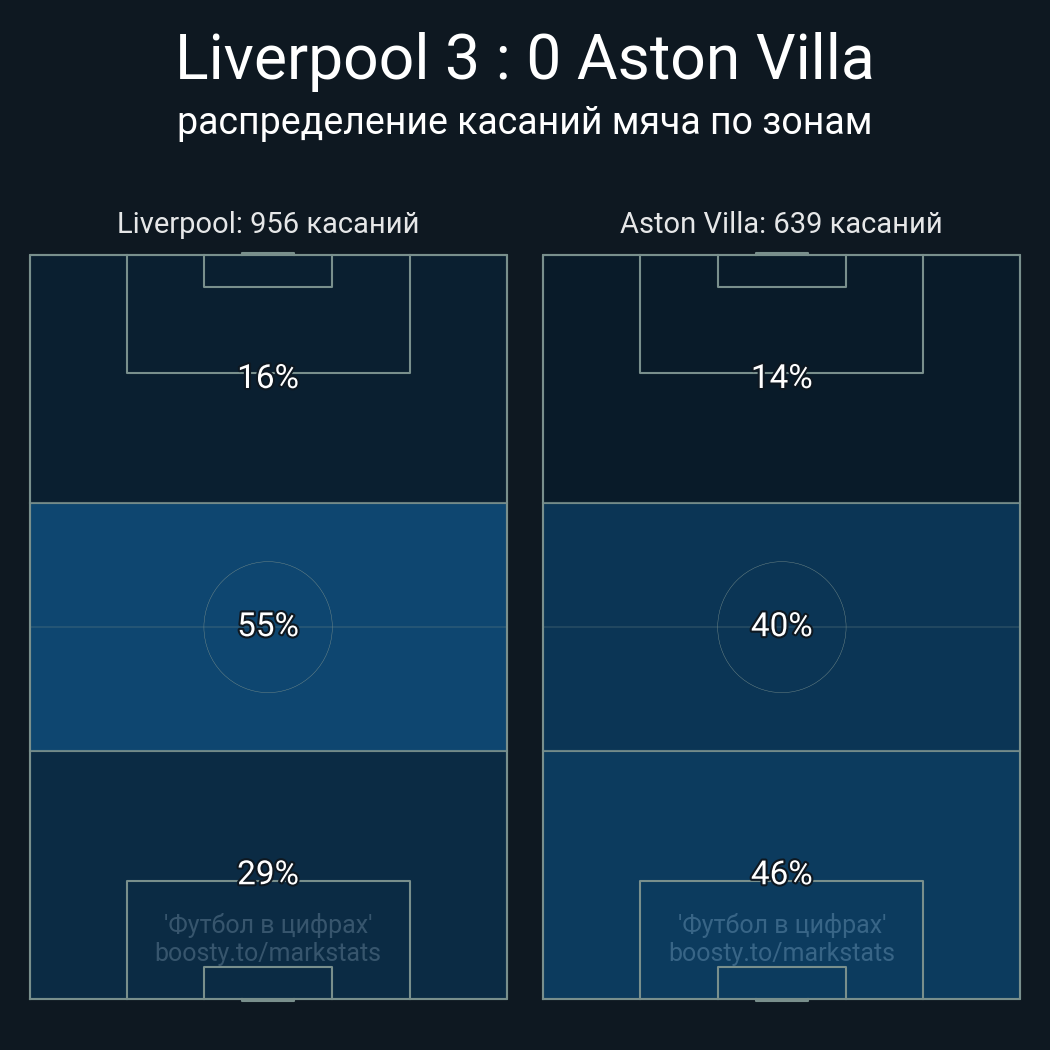Click Liverpool's 55% midfield zone label

click(x=268, y=625)
